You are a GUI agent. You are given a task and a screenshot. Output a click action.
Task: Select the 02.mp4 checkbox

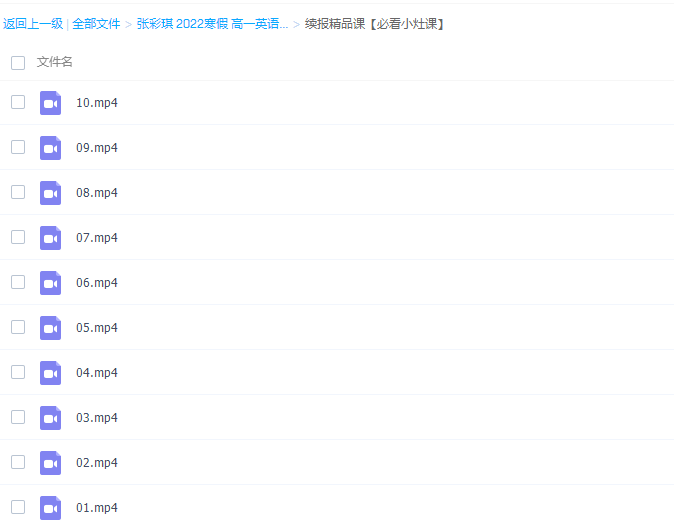18,462
